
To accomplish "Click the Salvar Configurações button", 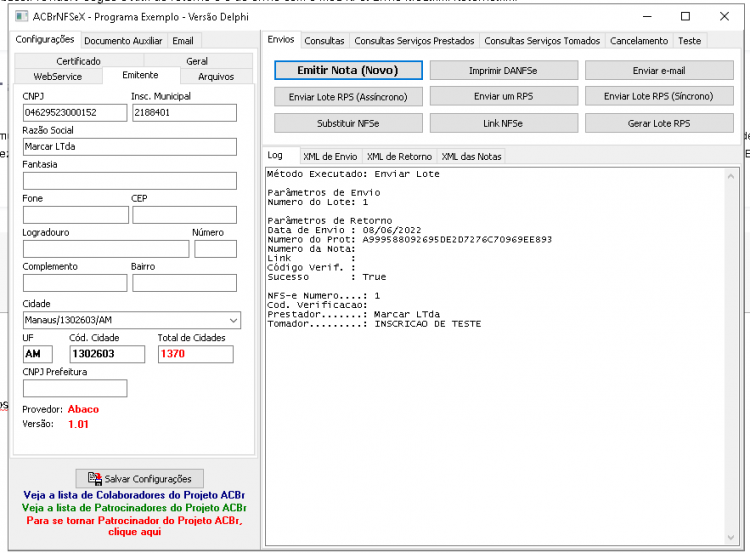I will pyautogui.click(x=140, y=478).
